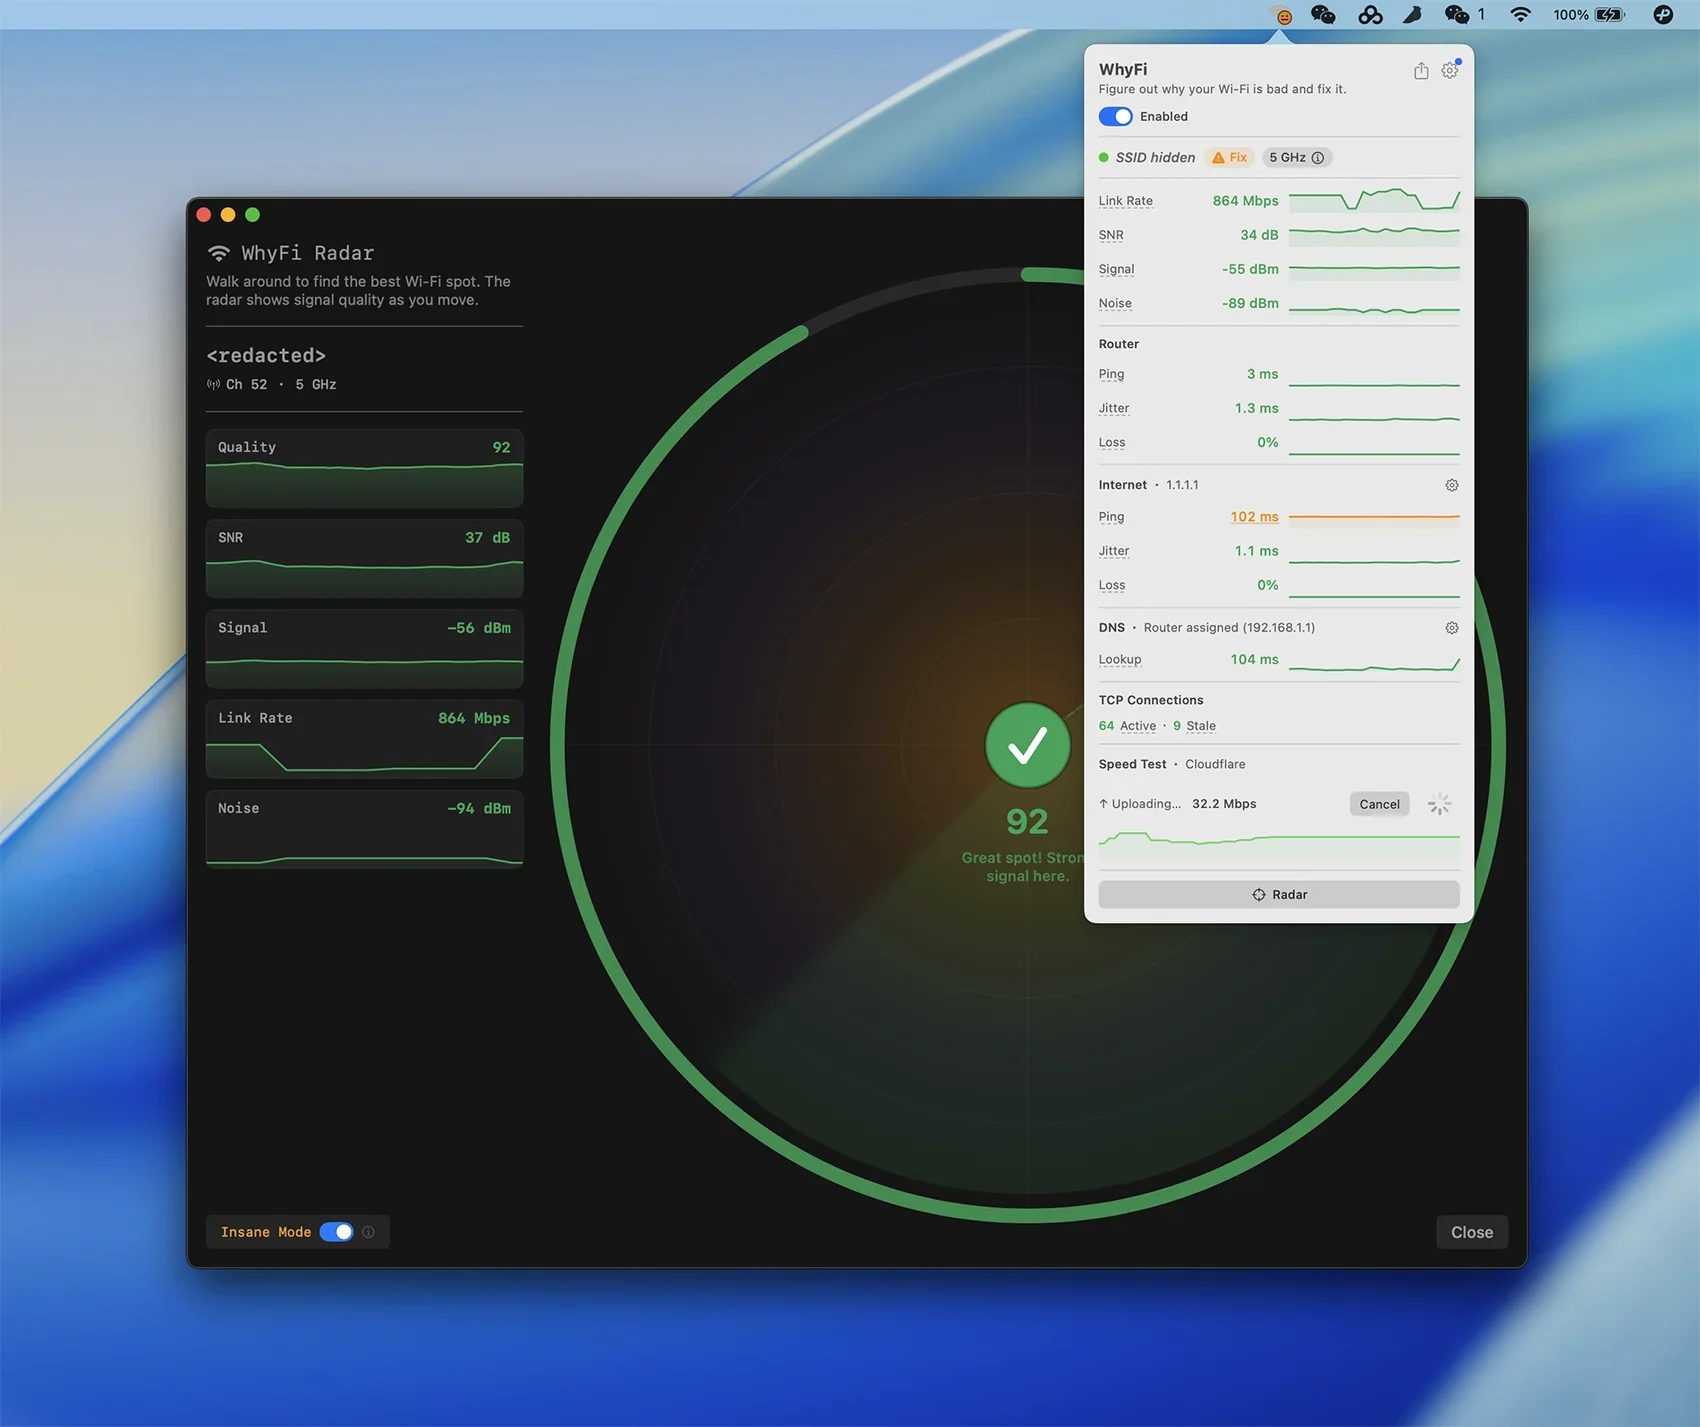
Task: Click the Active TCP connections label
Action: [x=1137, y=726]
